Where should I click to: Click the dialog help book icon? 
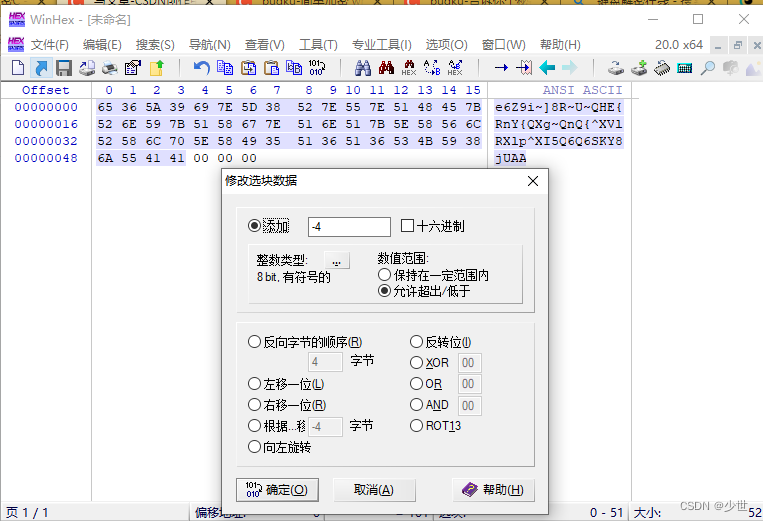[x=470, y=489]
